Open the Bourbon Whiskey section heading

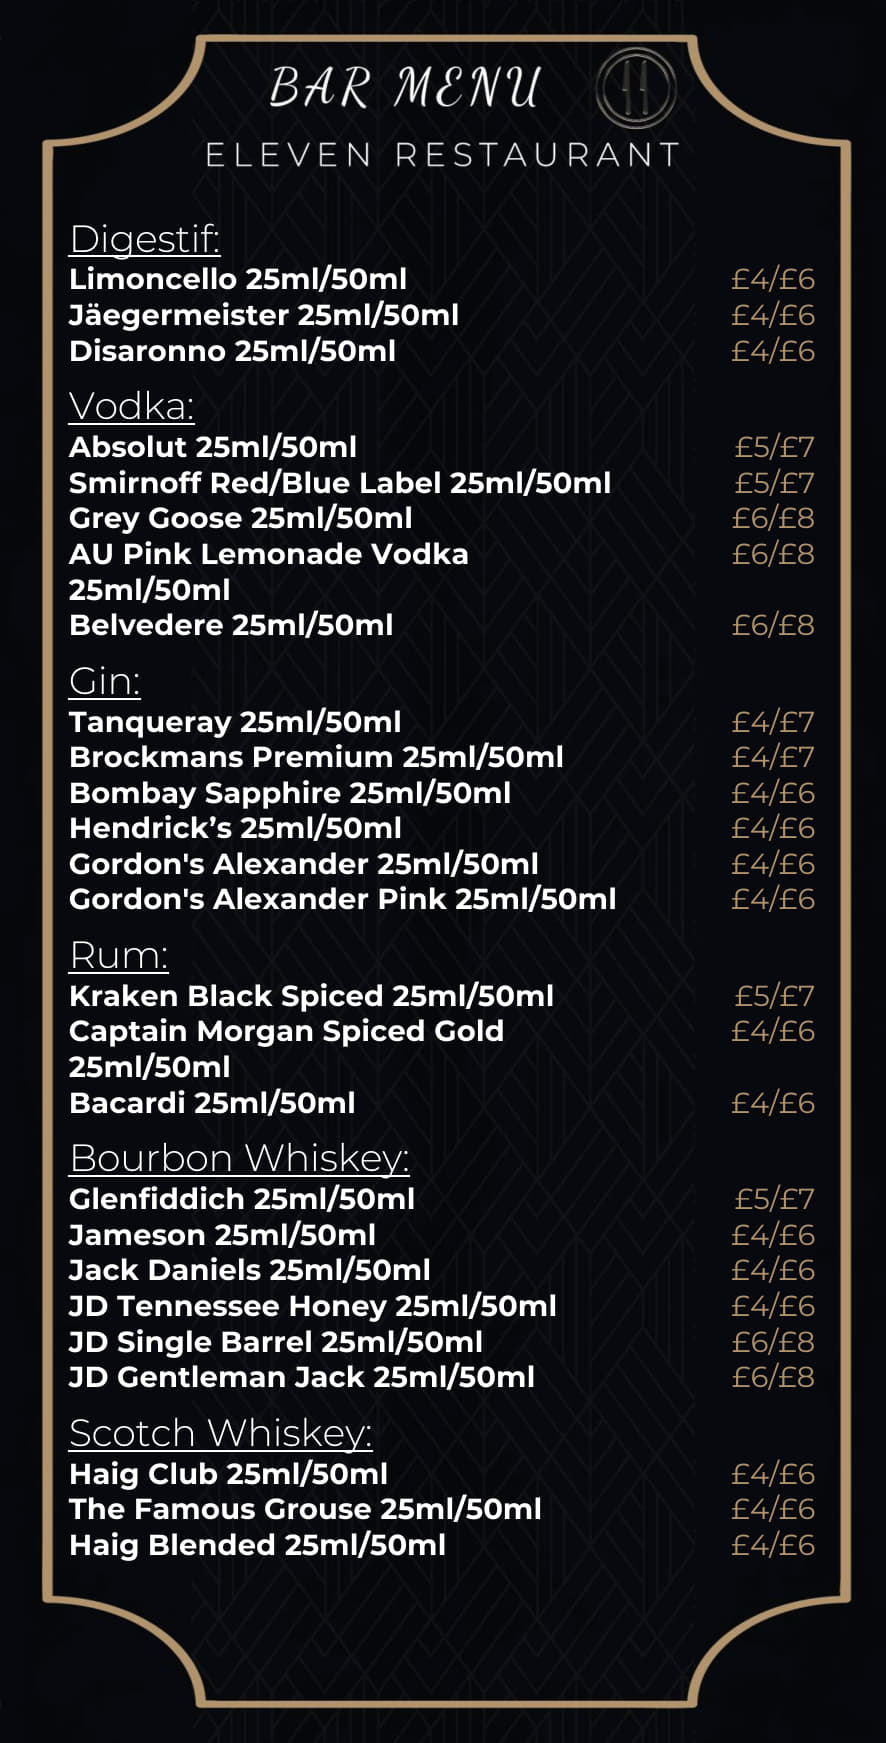239,1158
